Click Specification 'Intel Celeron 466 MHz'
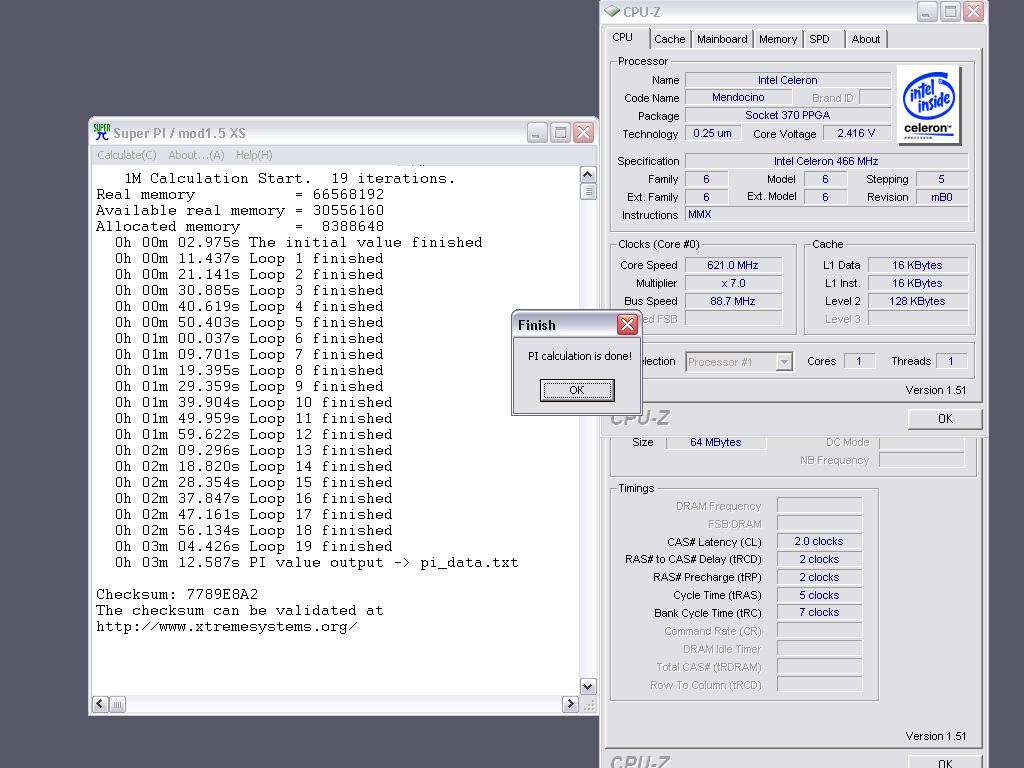 click(x=826, y=161)
